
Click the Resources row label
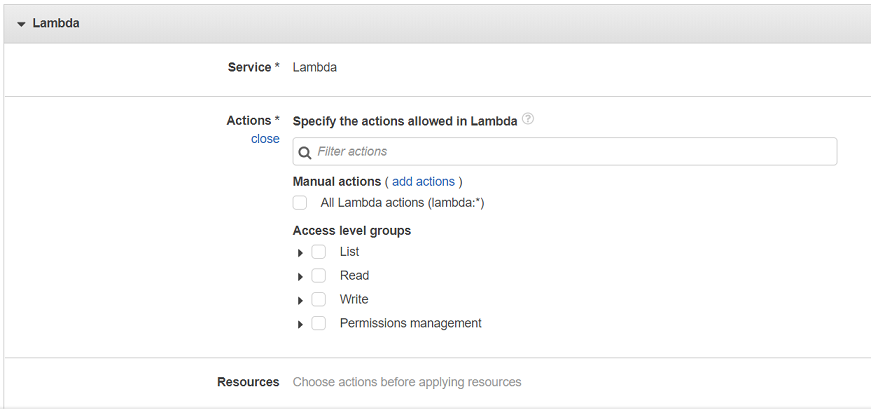[248, 382]
